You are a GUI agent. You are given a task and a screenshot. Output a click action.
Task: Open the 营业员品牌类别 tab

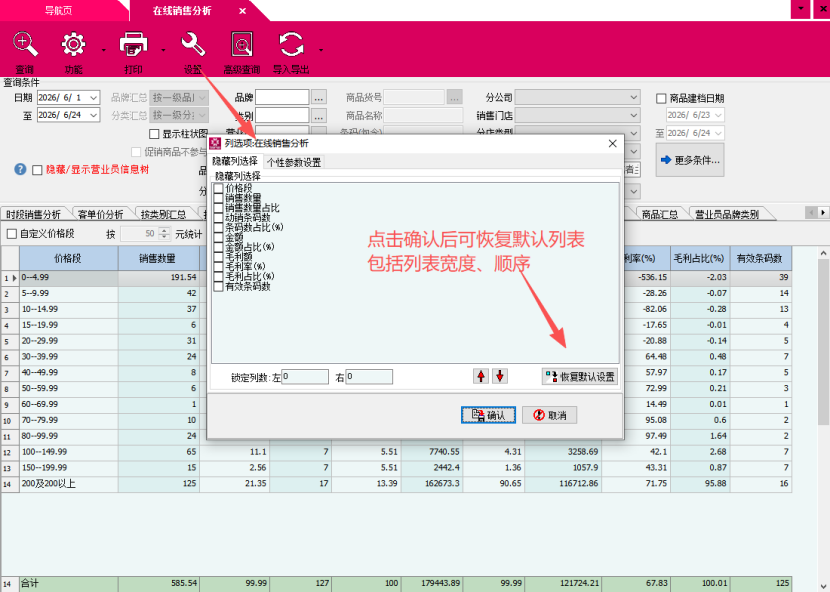point(727,214)
